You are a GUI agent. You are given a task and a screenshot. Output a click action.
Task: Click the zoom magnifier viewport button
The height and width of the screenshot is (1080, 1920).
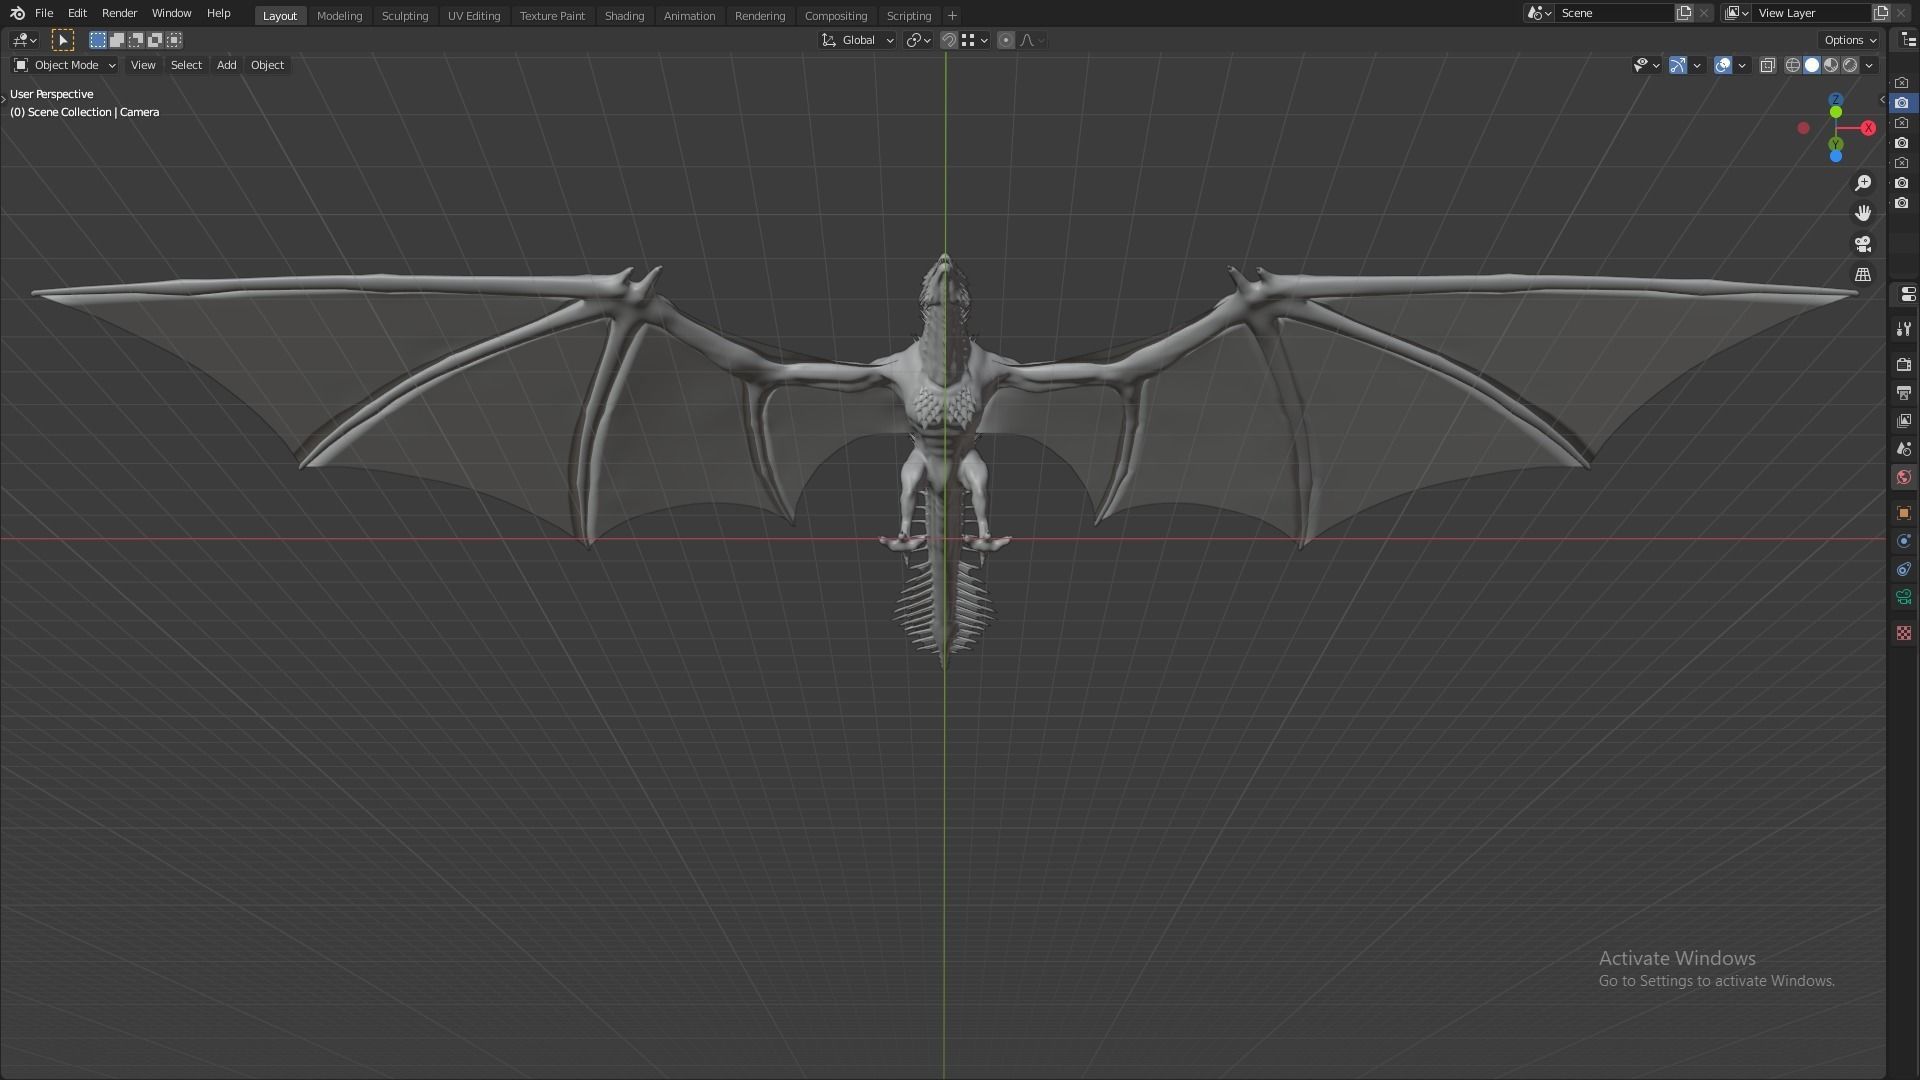[1863, 183]
